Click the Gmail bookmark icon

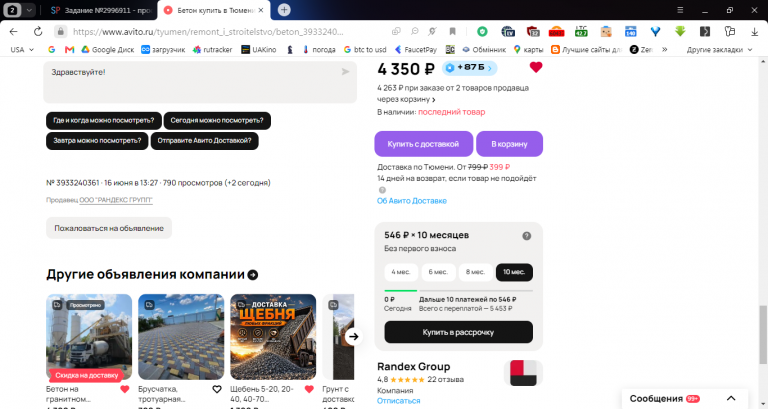tap(69, 49)
